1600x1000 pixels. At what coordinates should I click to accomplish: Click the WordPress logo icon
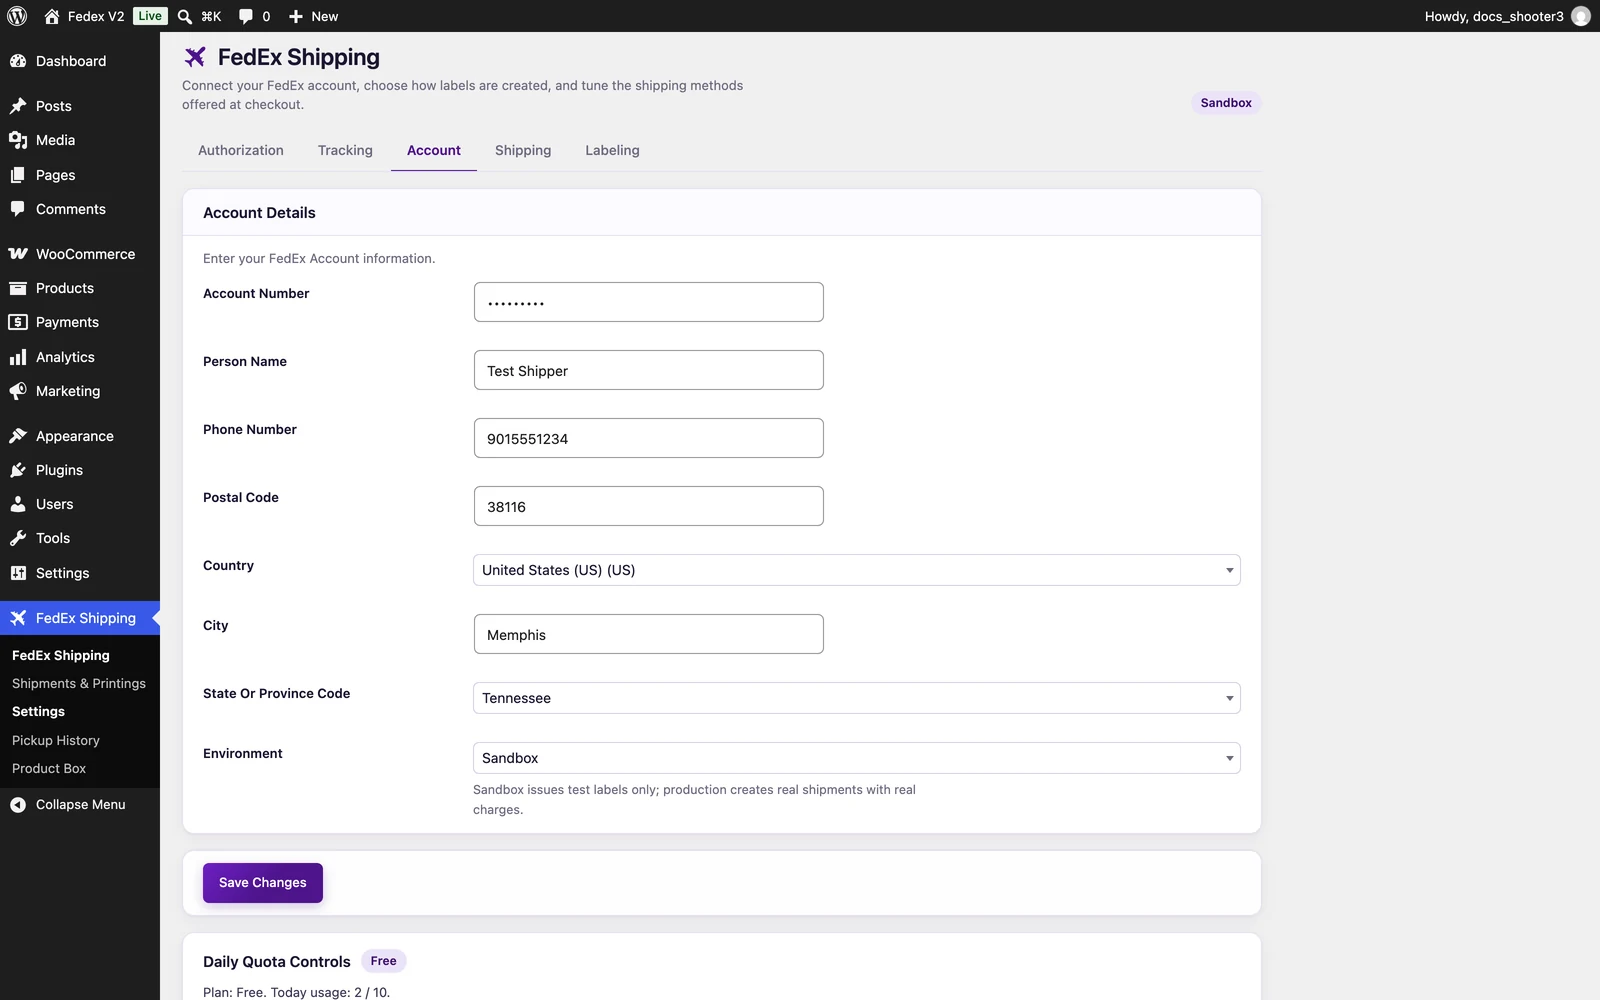click(x=17, y=16)
